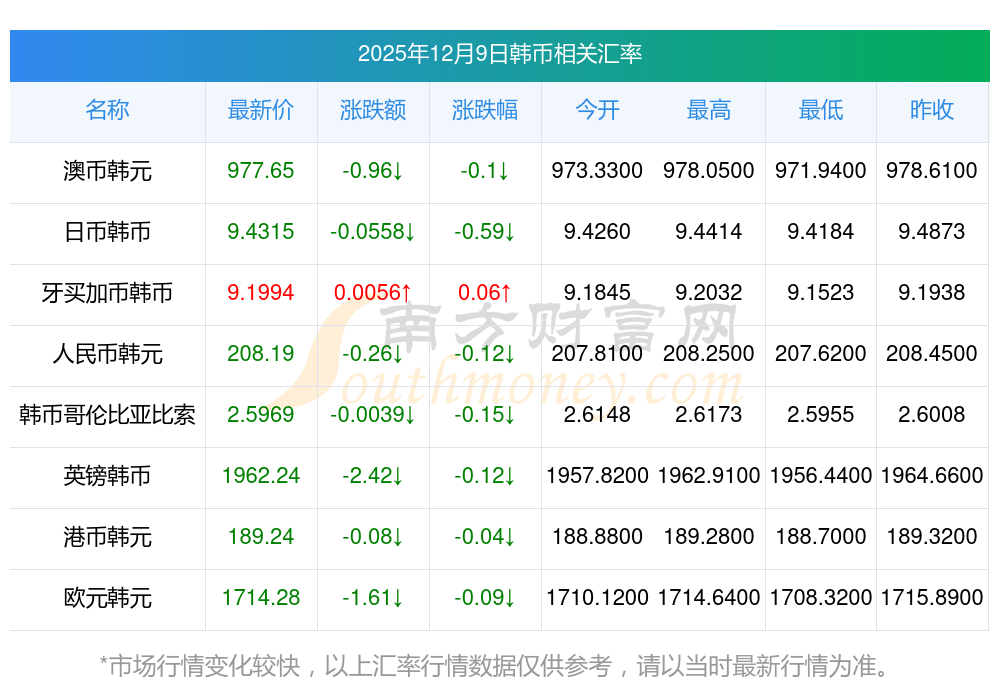Click the 最新价 column header

261,110
